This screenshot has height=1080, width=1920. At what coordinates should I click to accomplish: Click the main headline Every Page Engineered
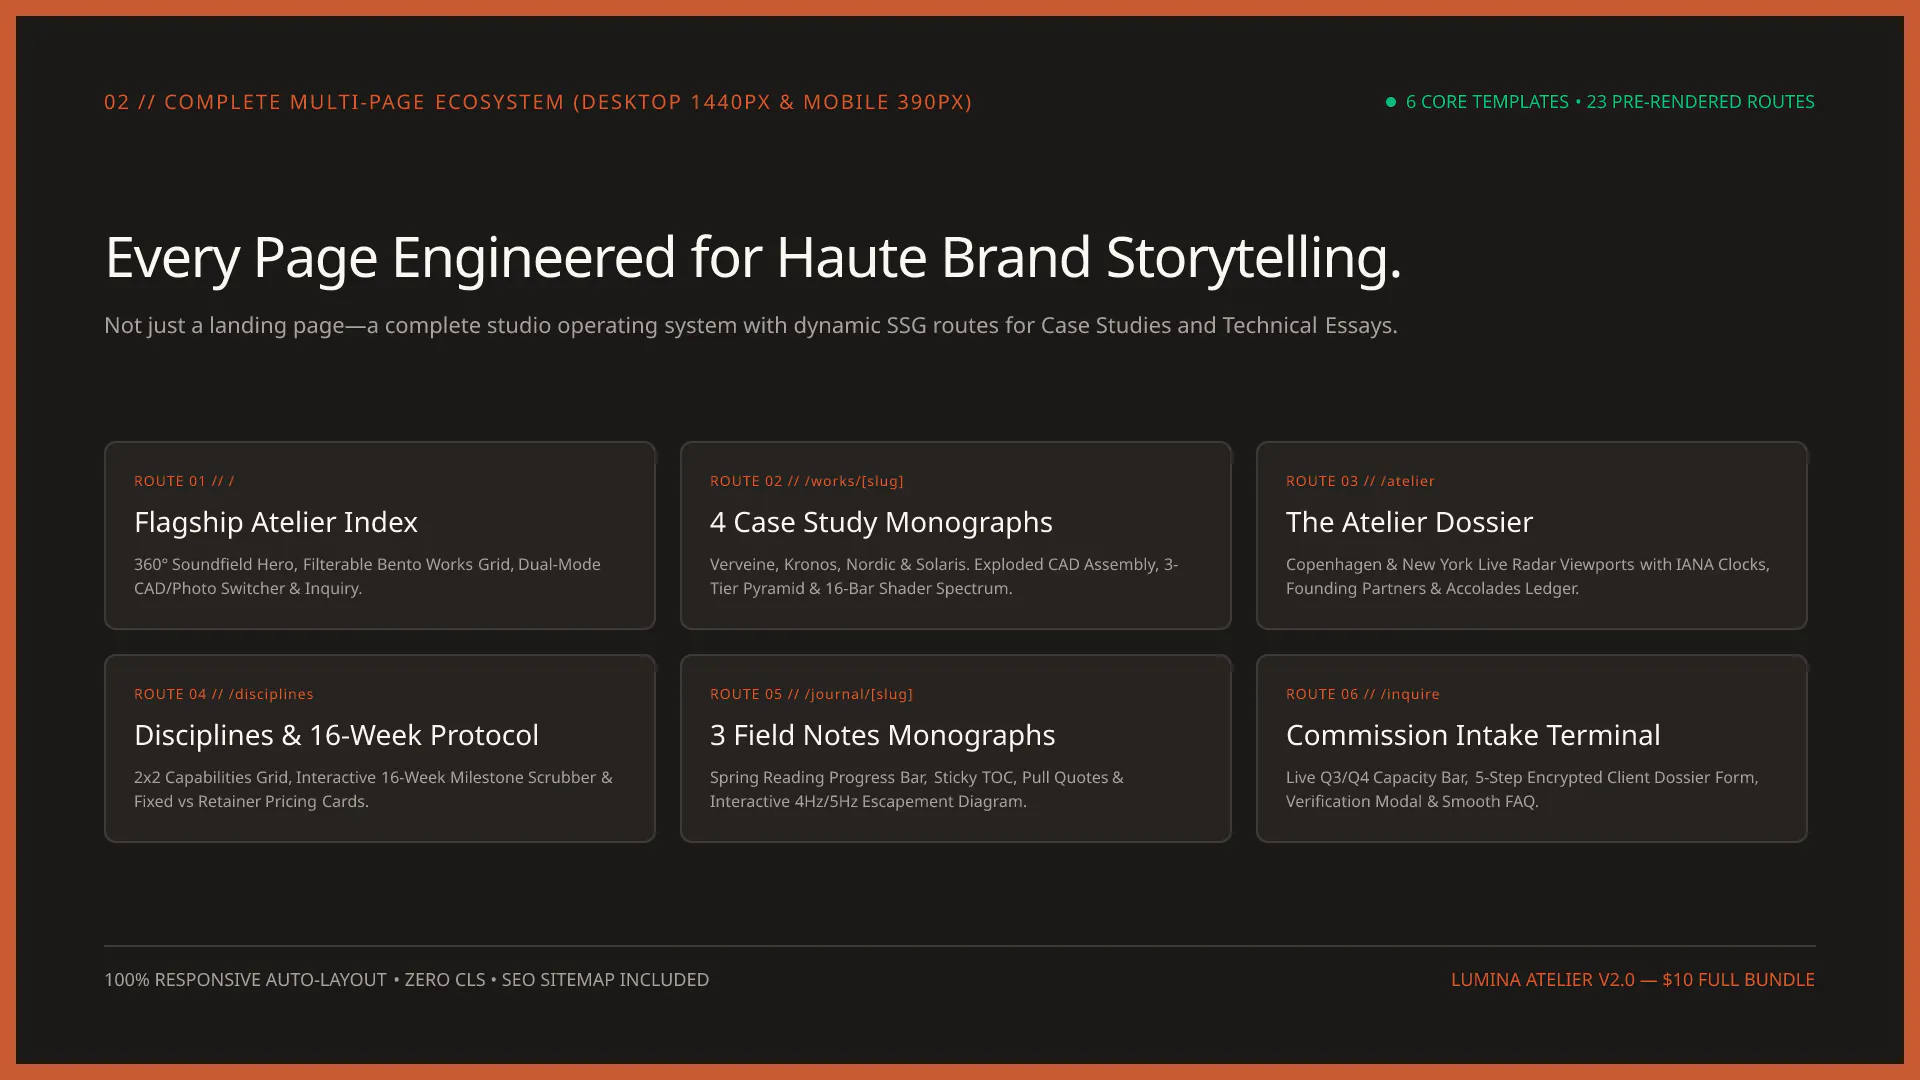[753, 258]
